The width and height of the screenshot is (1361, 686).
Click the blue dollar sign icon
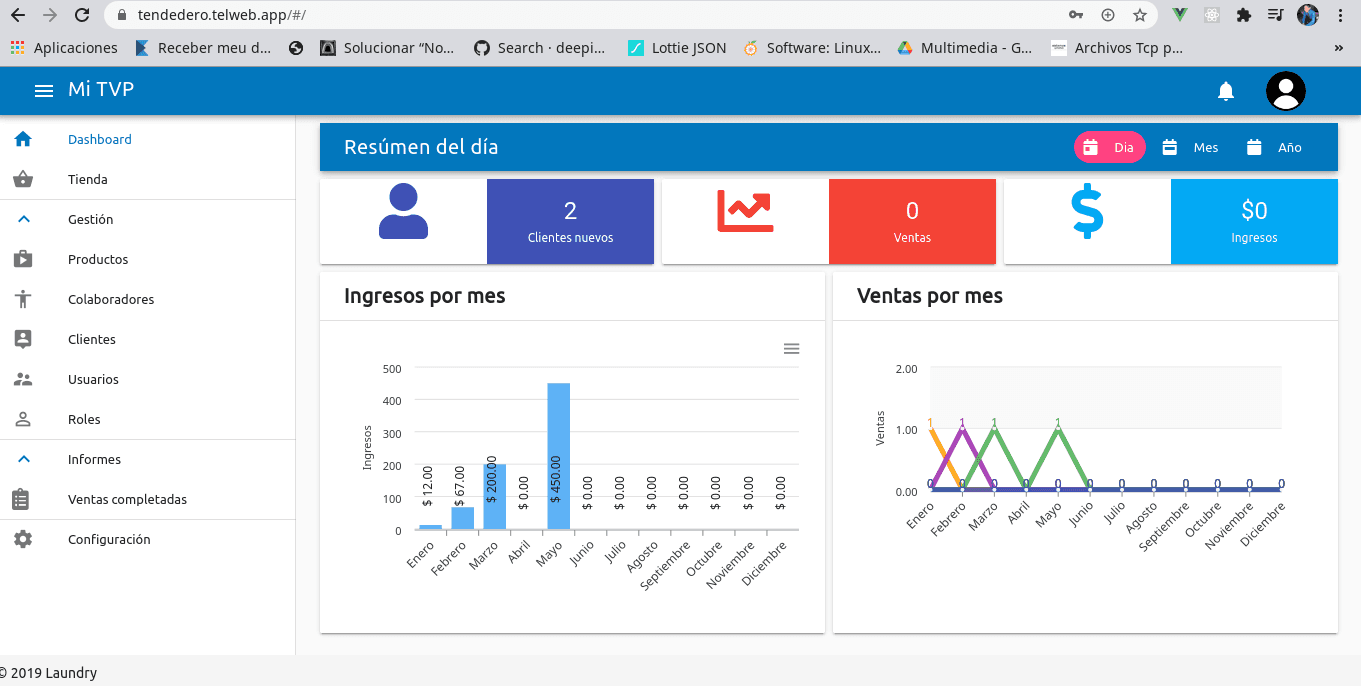point(1087,211)
